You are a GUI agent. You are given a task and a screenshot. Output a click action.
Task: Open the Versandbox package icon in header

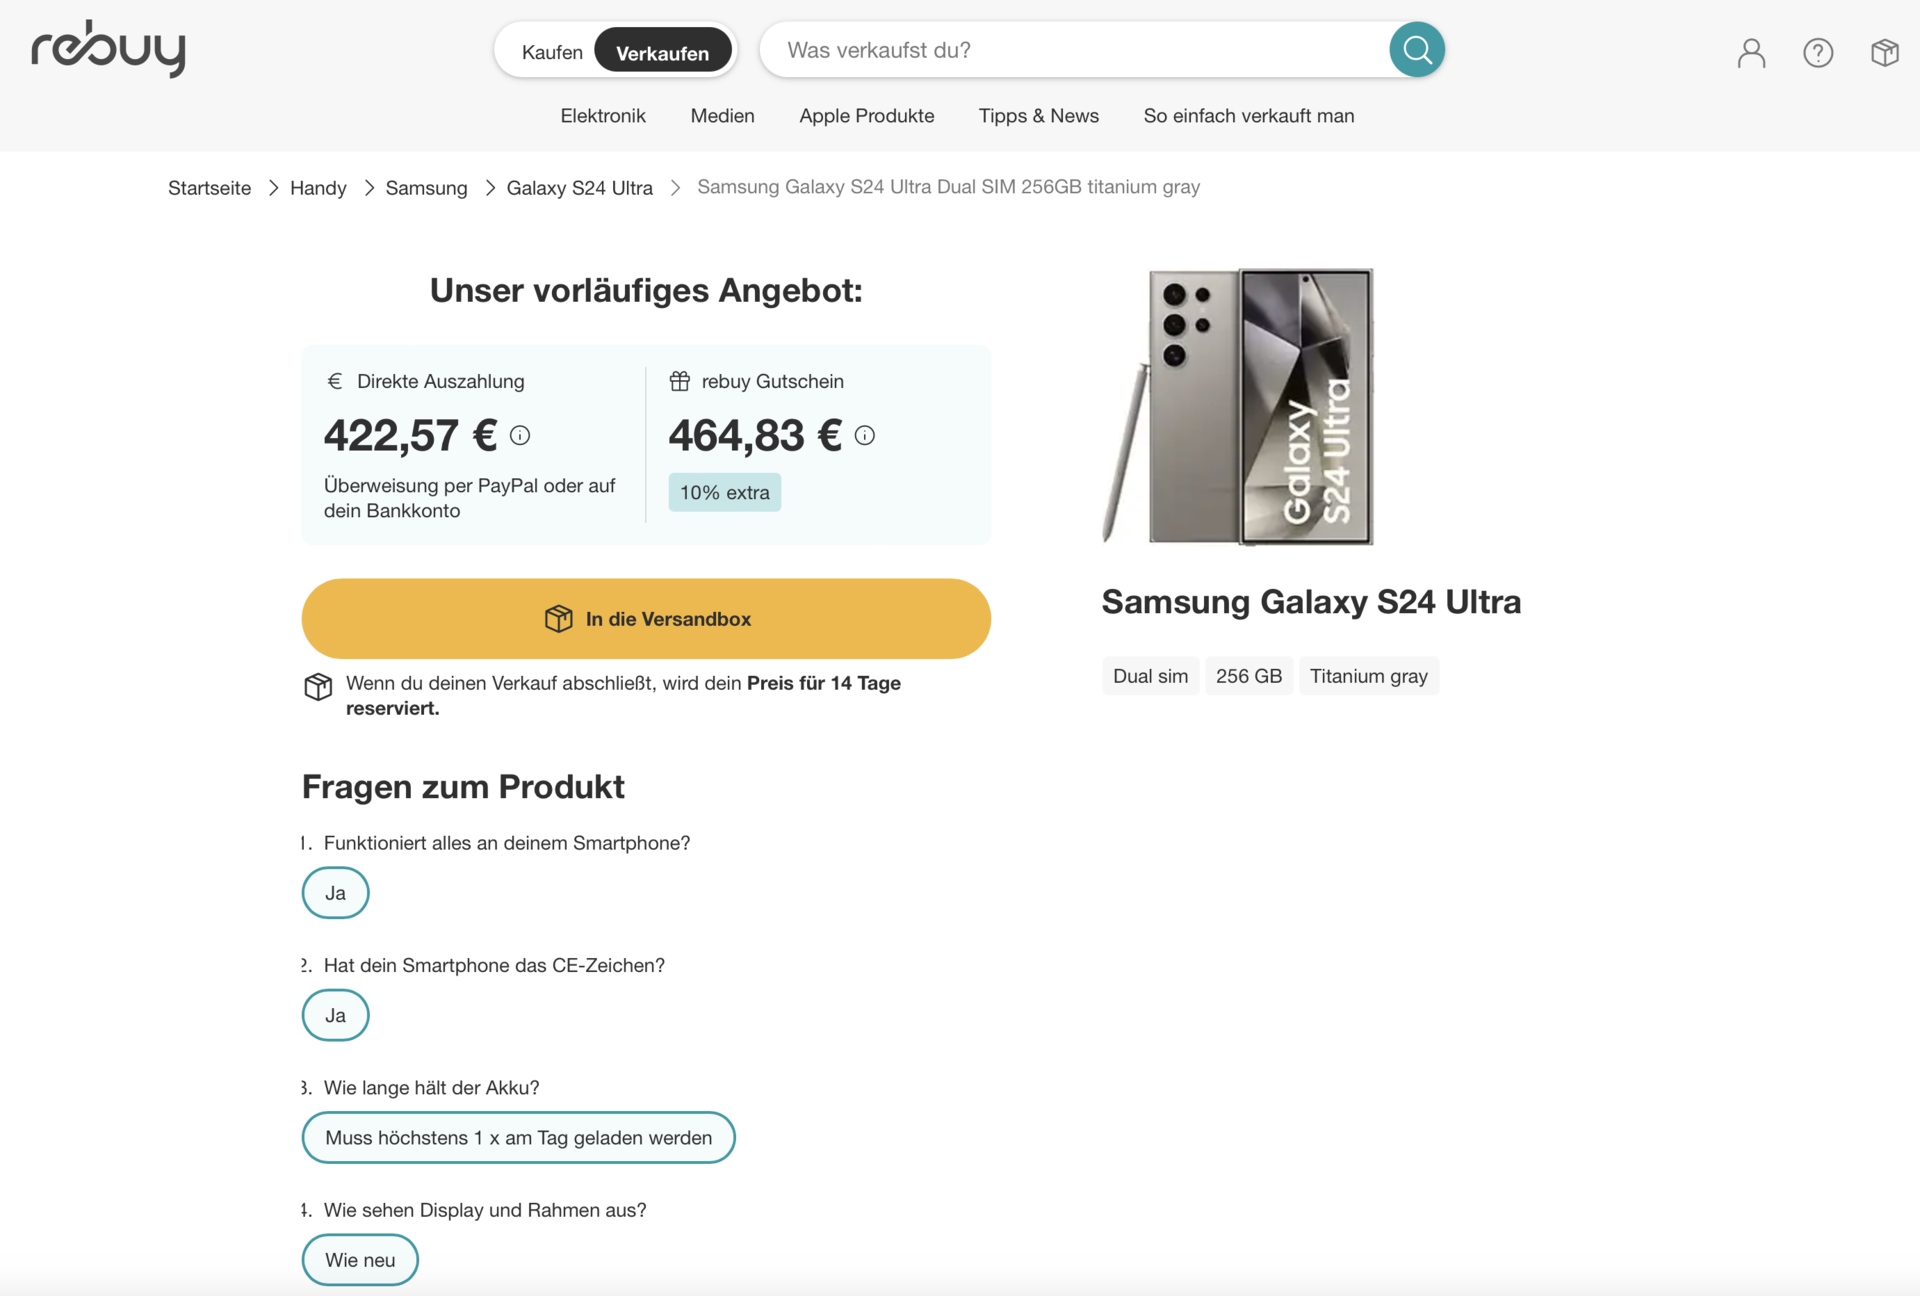tap(1885, 53)
